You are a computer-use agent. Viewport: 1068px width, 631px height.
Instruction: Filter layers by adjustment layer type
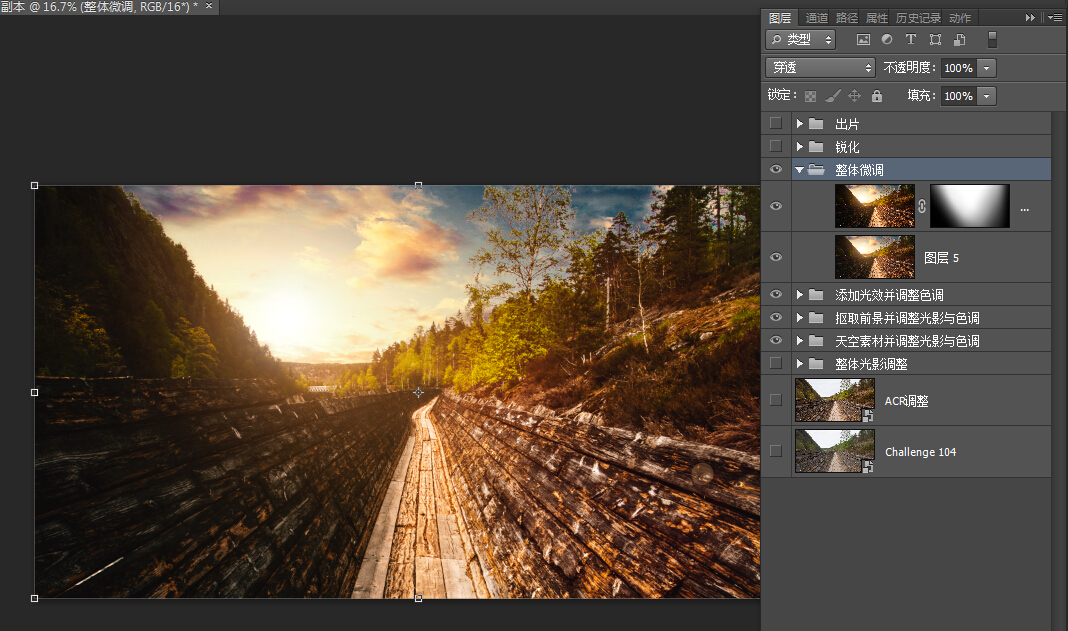coord(887,40)
